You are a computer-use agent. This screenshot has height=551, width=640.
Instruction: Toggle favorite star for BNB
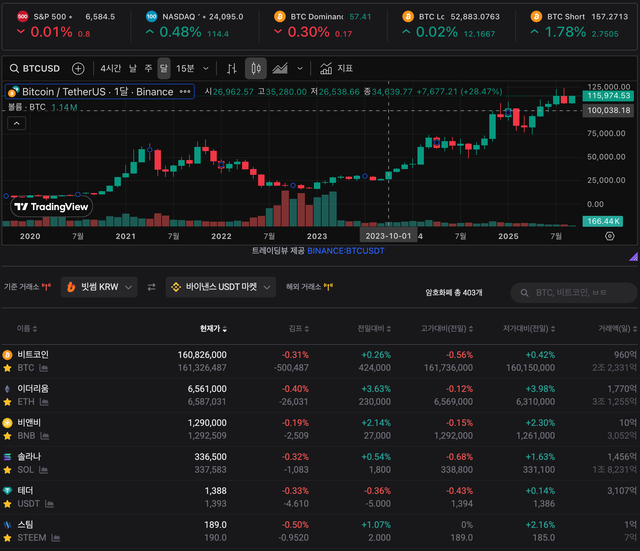click(x=7, y=436)
